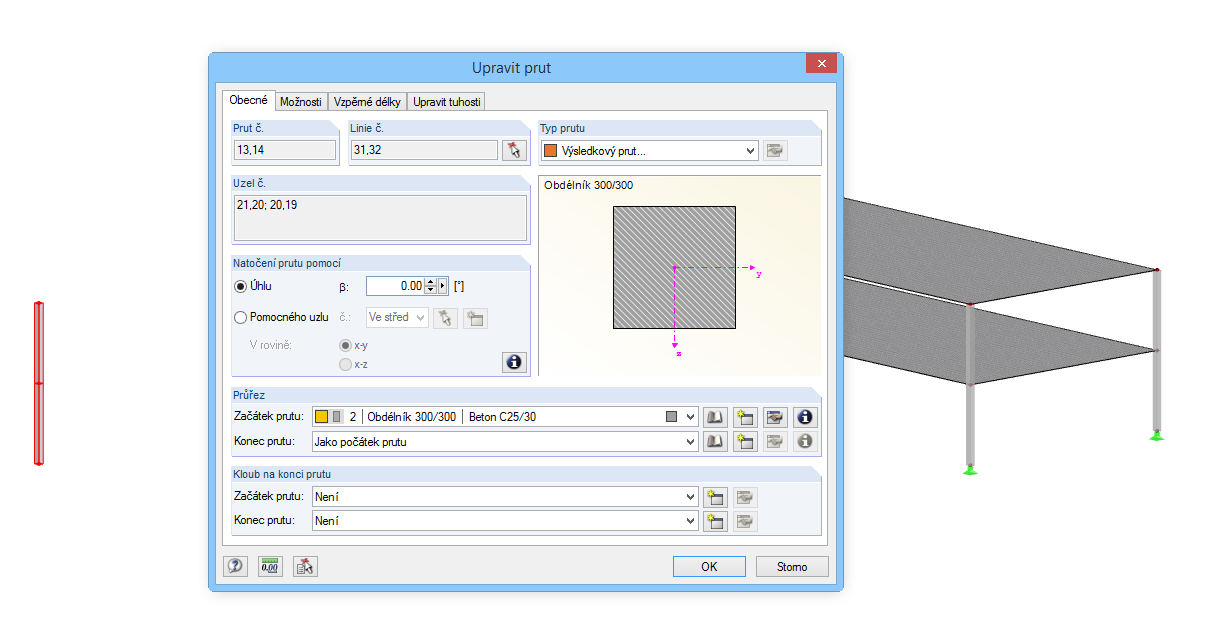Image resolution: width=1206 pixels, height=620 pixels.
Task: Confirm dialog with OK button
Action: (x=709, y=567)
